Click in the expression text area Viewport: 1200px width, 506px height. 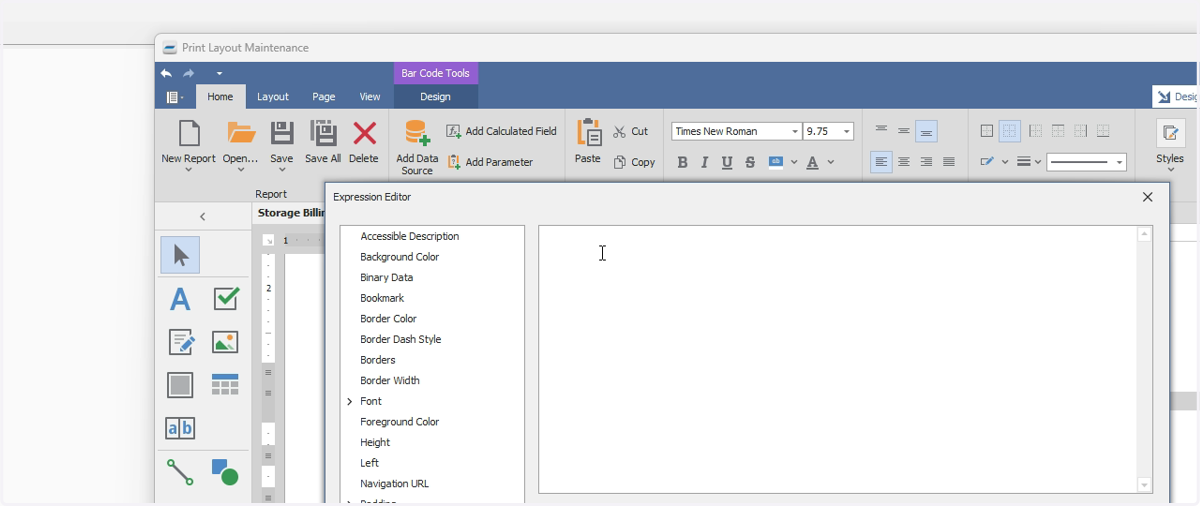[x=838, y=359]
